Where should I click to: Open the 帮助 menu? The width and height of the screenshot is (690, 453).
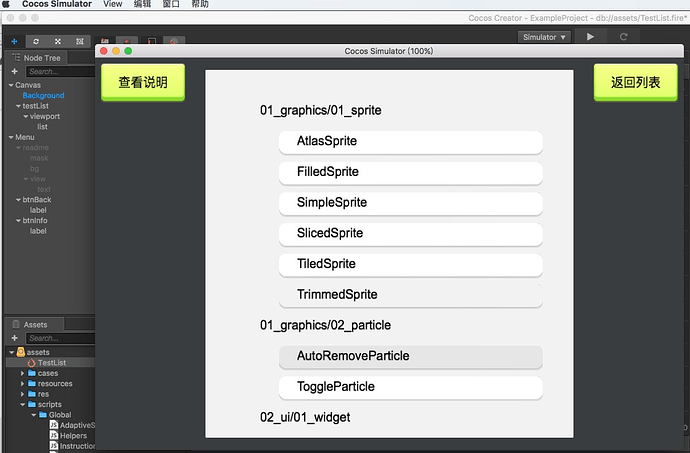point(200,4)
